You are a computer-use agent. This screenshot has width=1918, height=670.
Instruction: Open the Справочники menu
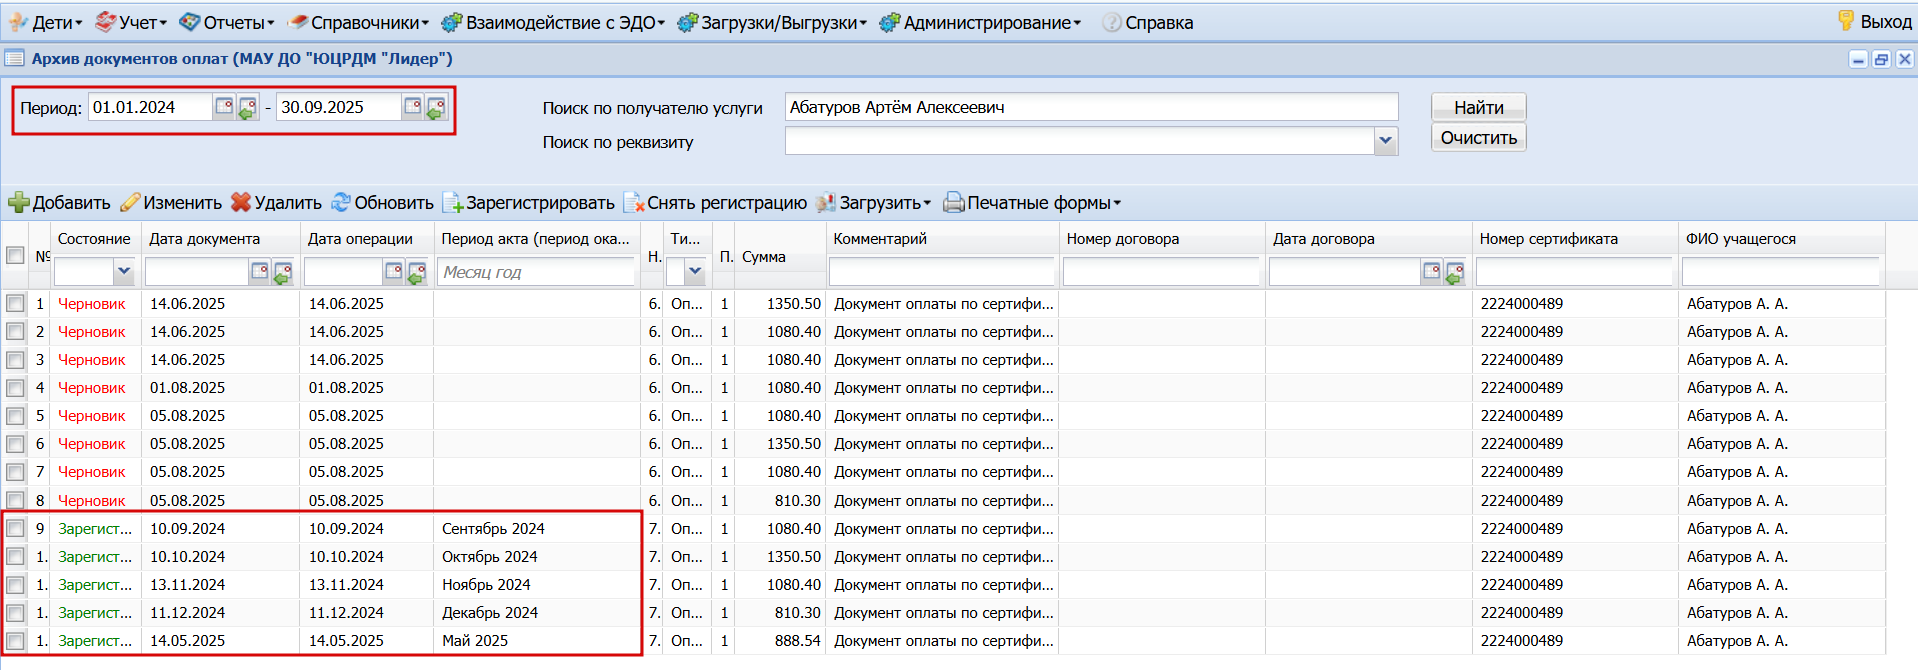point(358,22)
